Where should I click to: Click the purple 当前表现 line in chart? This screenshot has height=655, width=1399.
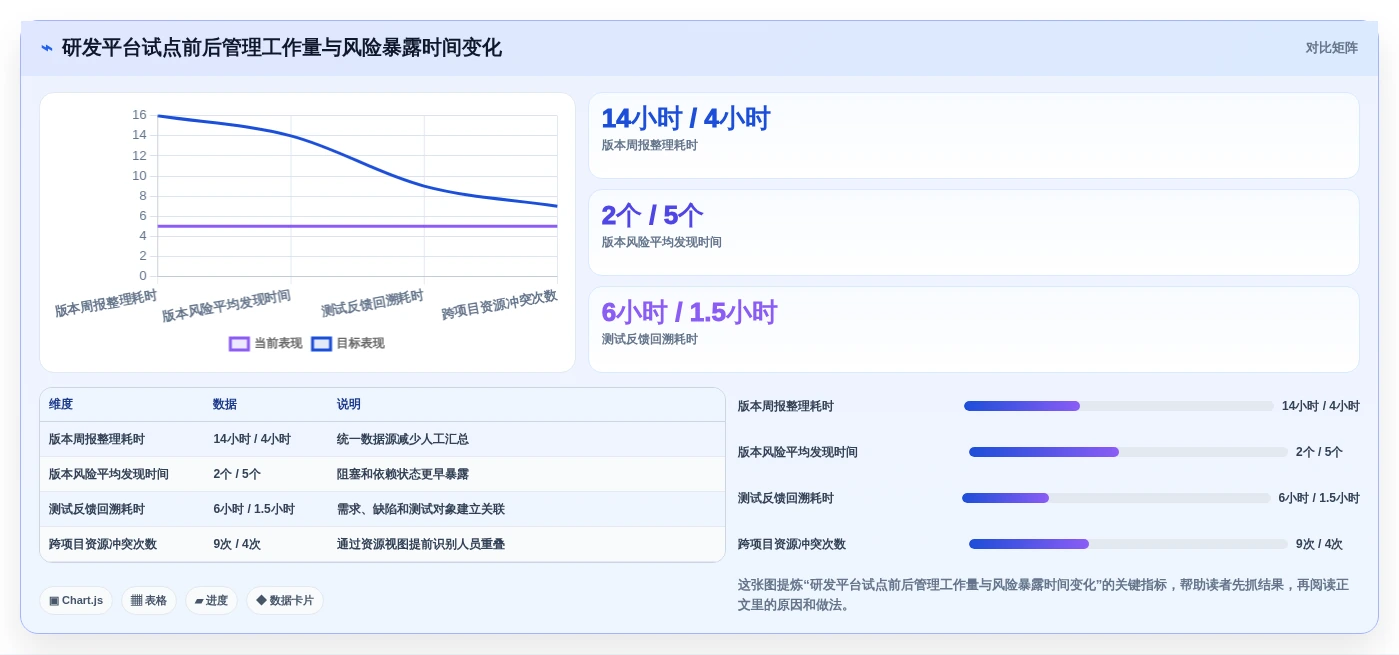[x=357, y=226]
